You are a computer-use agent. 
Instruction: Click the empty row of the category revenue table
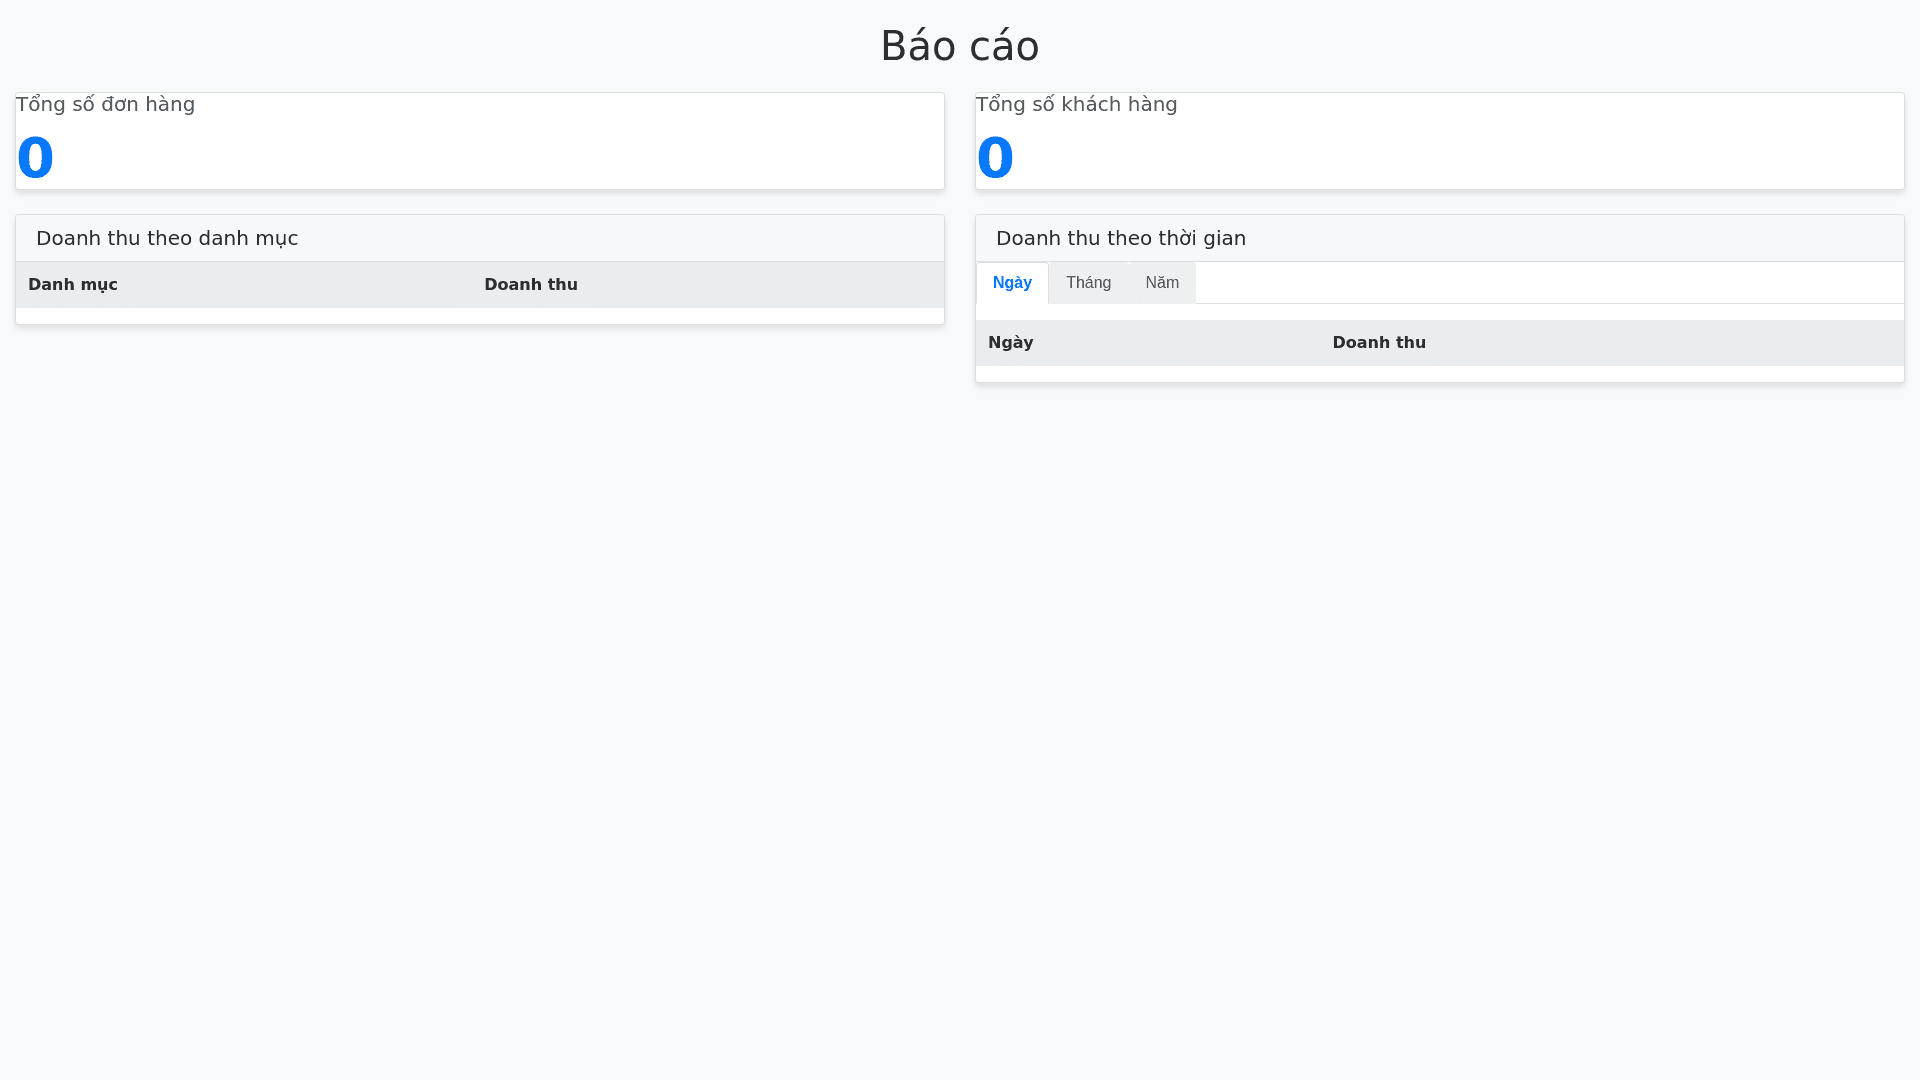(x=479, y=315)
